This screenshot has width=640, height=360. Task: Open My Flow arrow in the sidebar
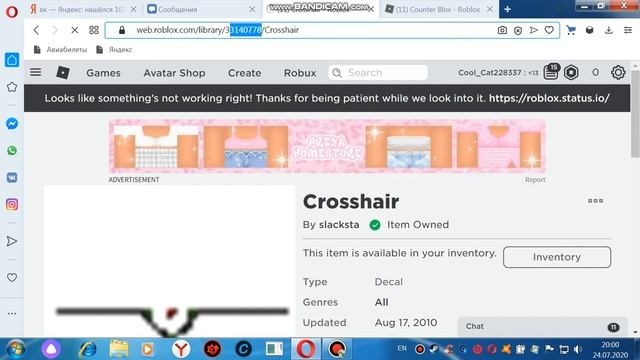tap(12, 241)
